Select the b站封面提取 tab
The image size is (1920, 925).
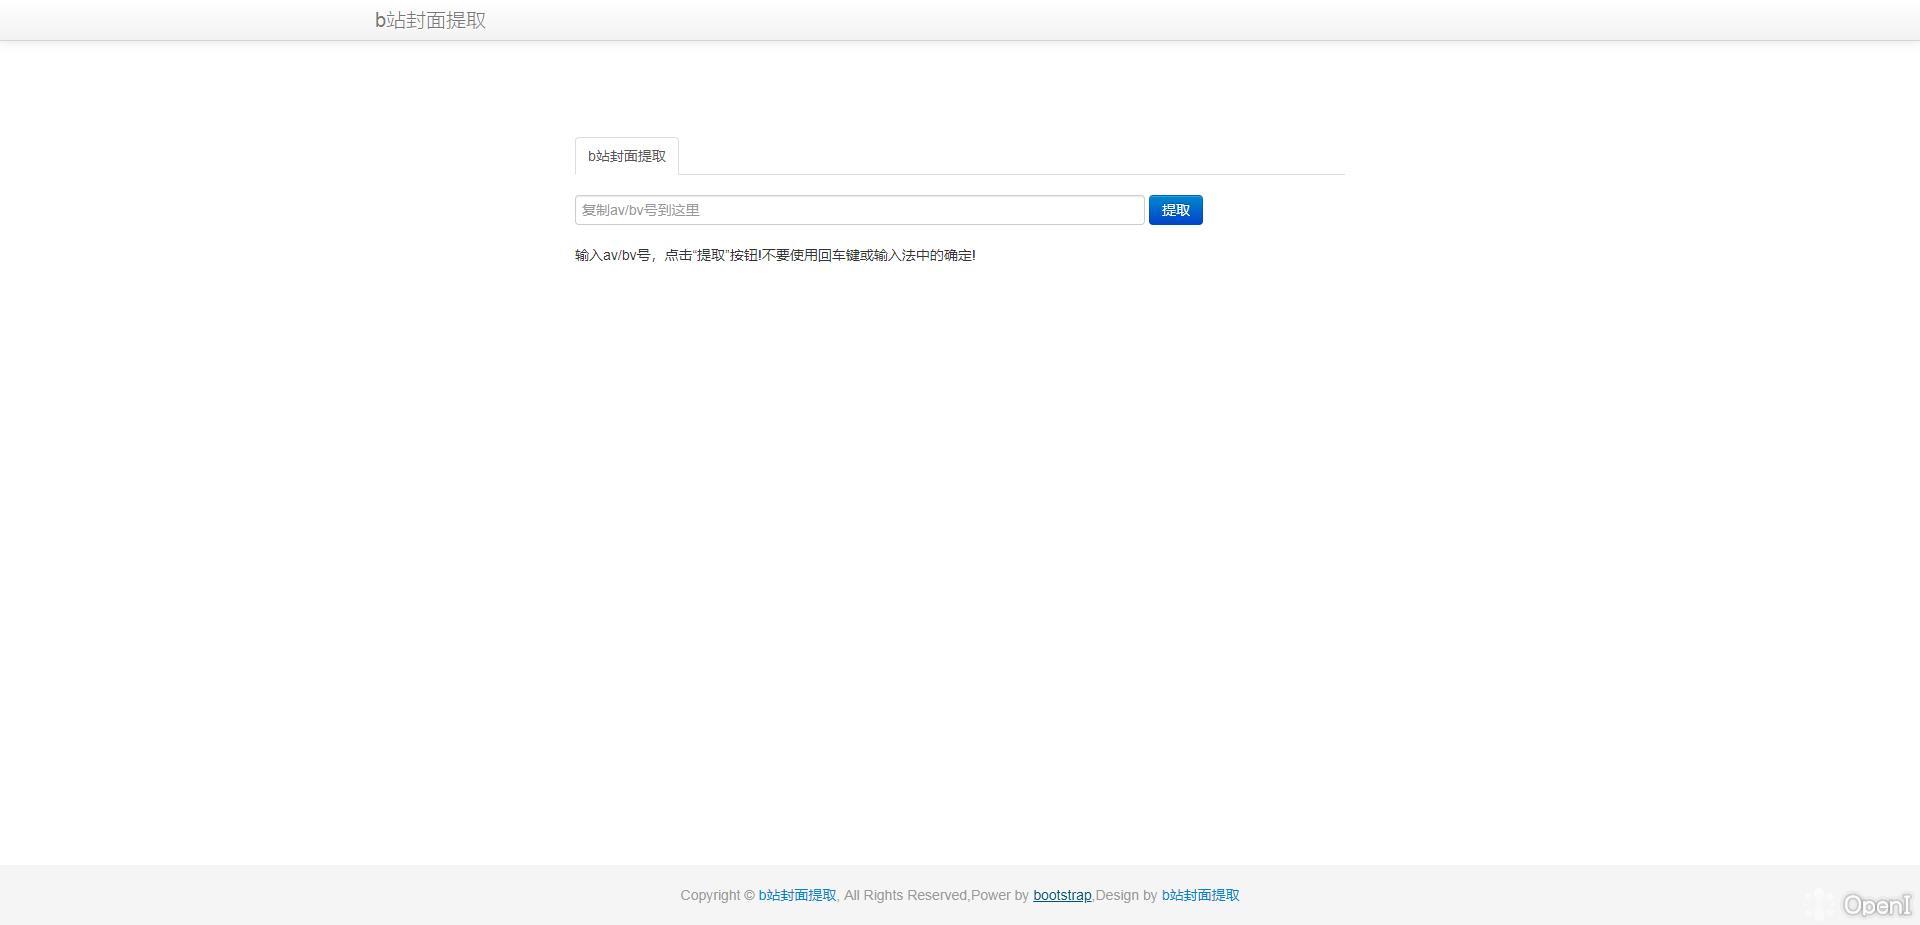[x=626, y=156]
